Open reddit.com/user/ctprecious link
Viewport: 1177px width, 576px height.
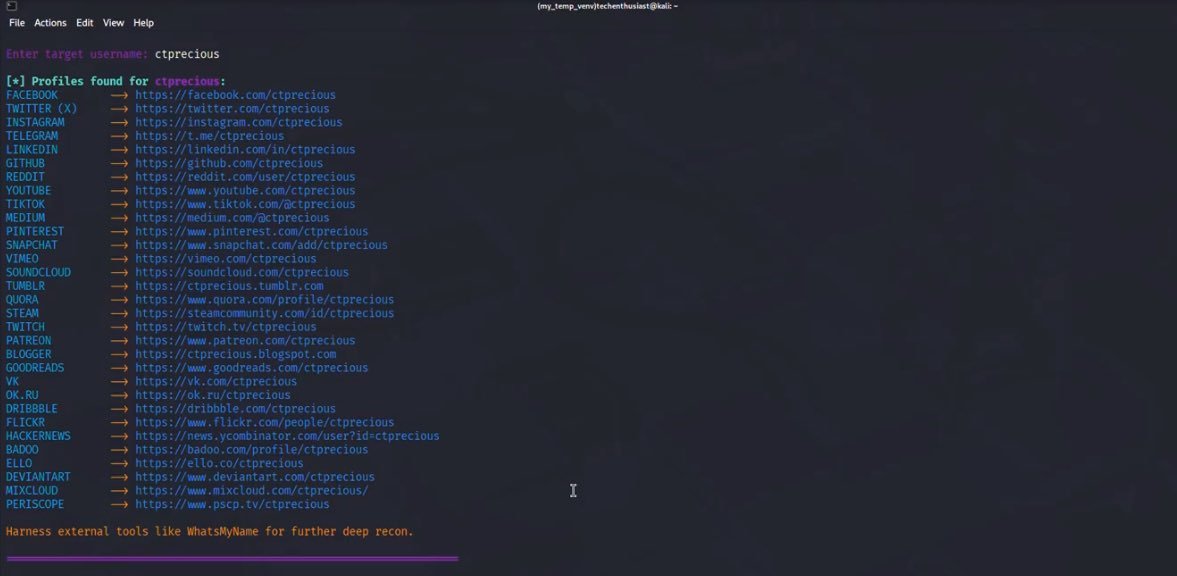click(x=245, y=177)
